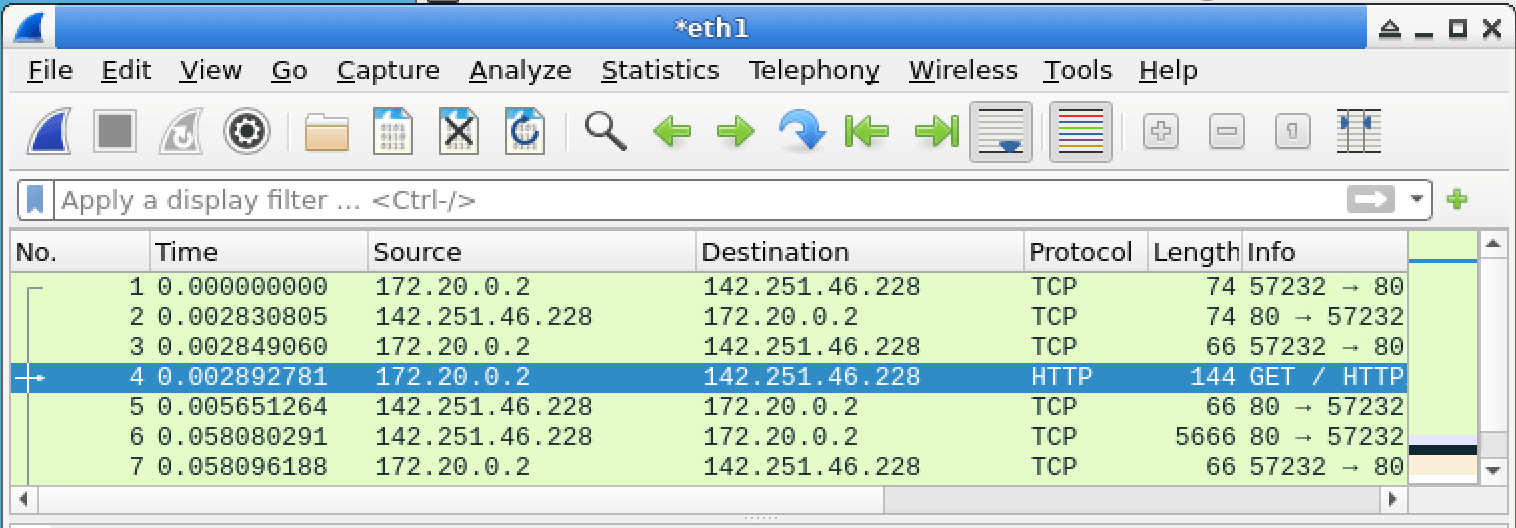Add a display filter button plus icon
Screen dimensions: 1516x528
(1457, 200)
